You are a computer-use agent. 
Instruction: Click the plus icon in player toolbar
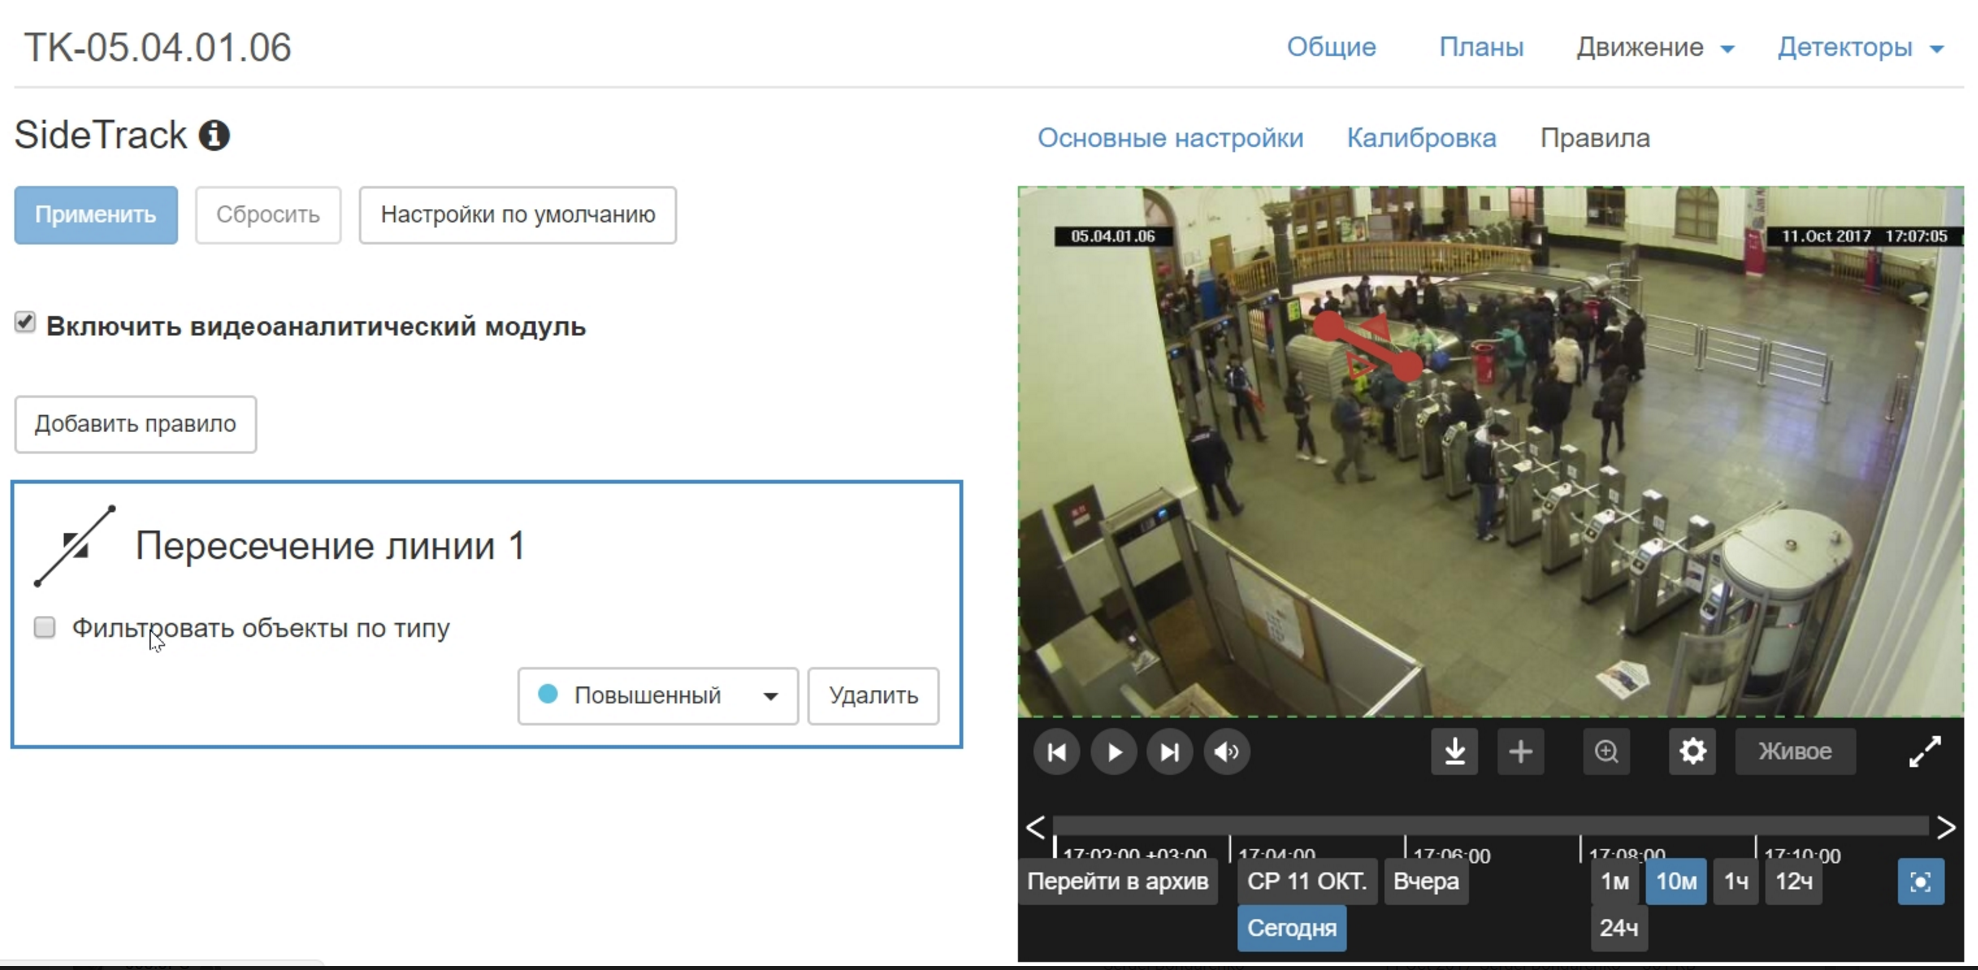1521,752
